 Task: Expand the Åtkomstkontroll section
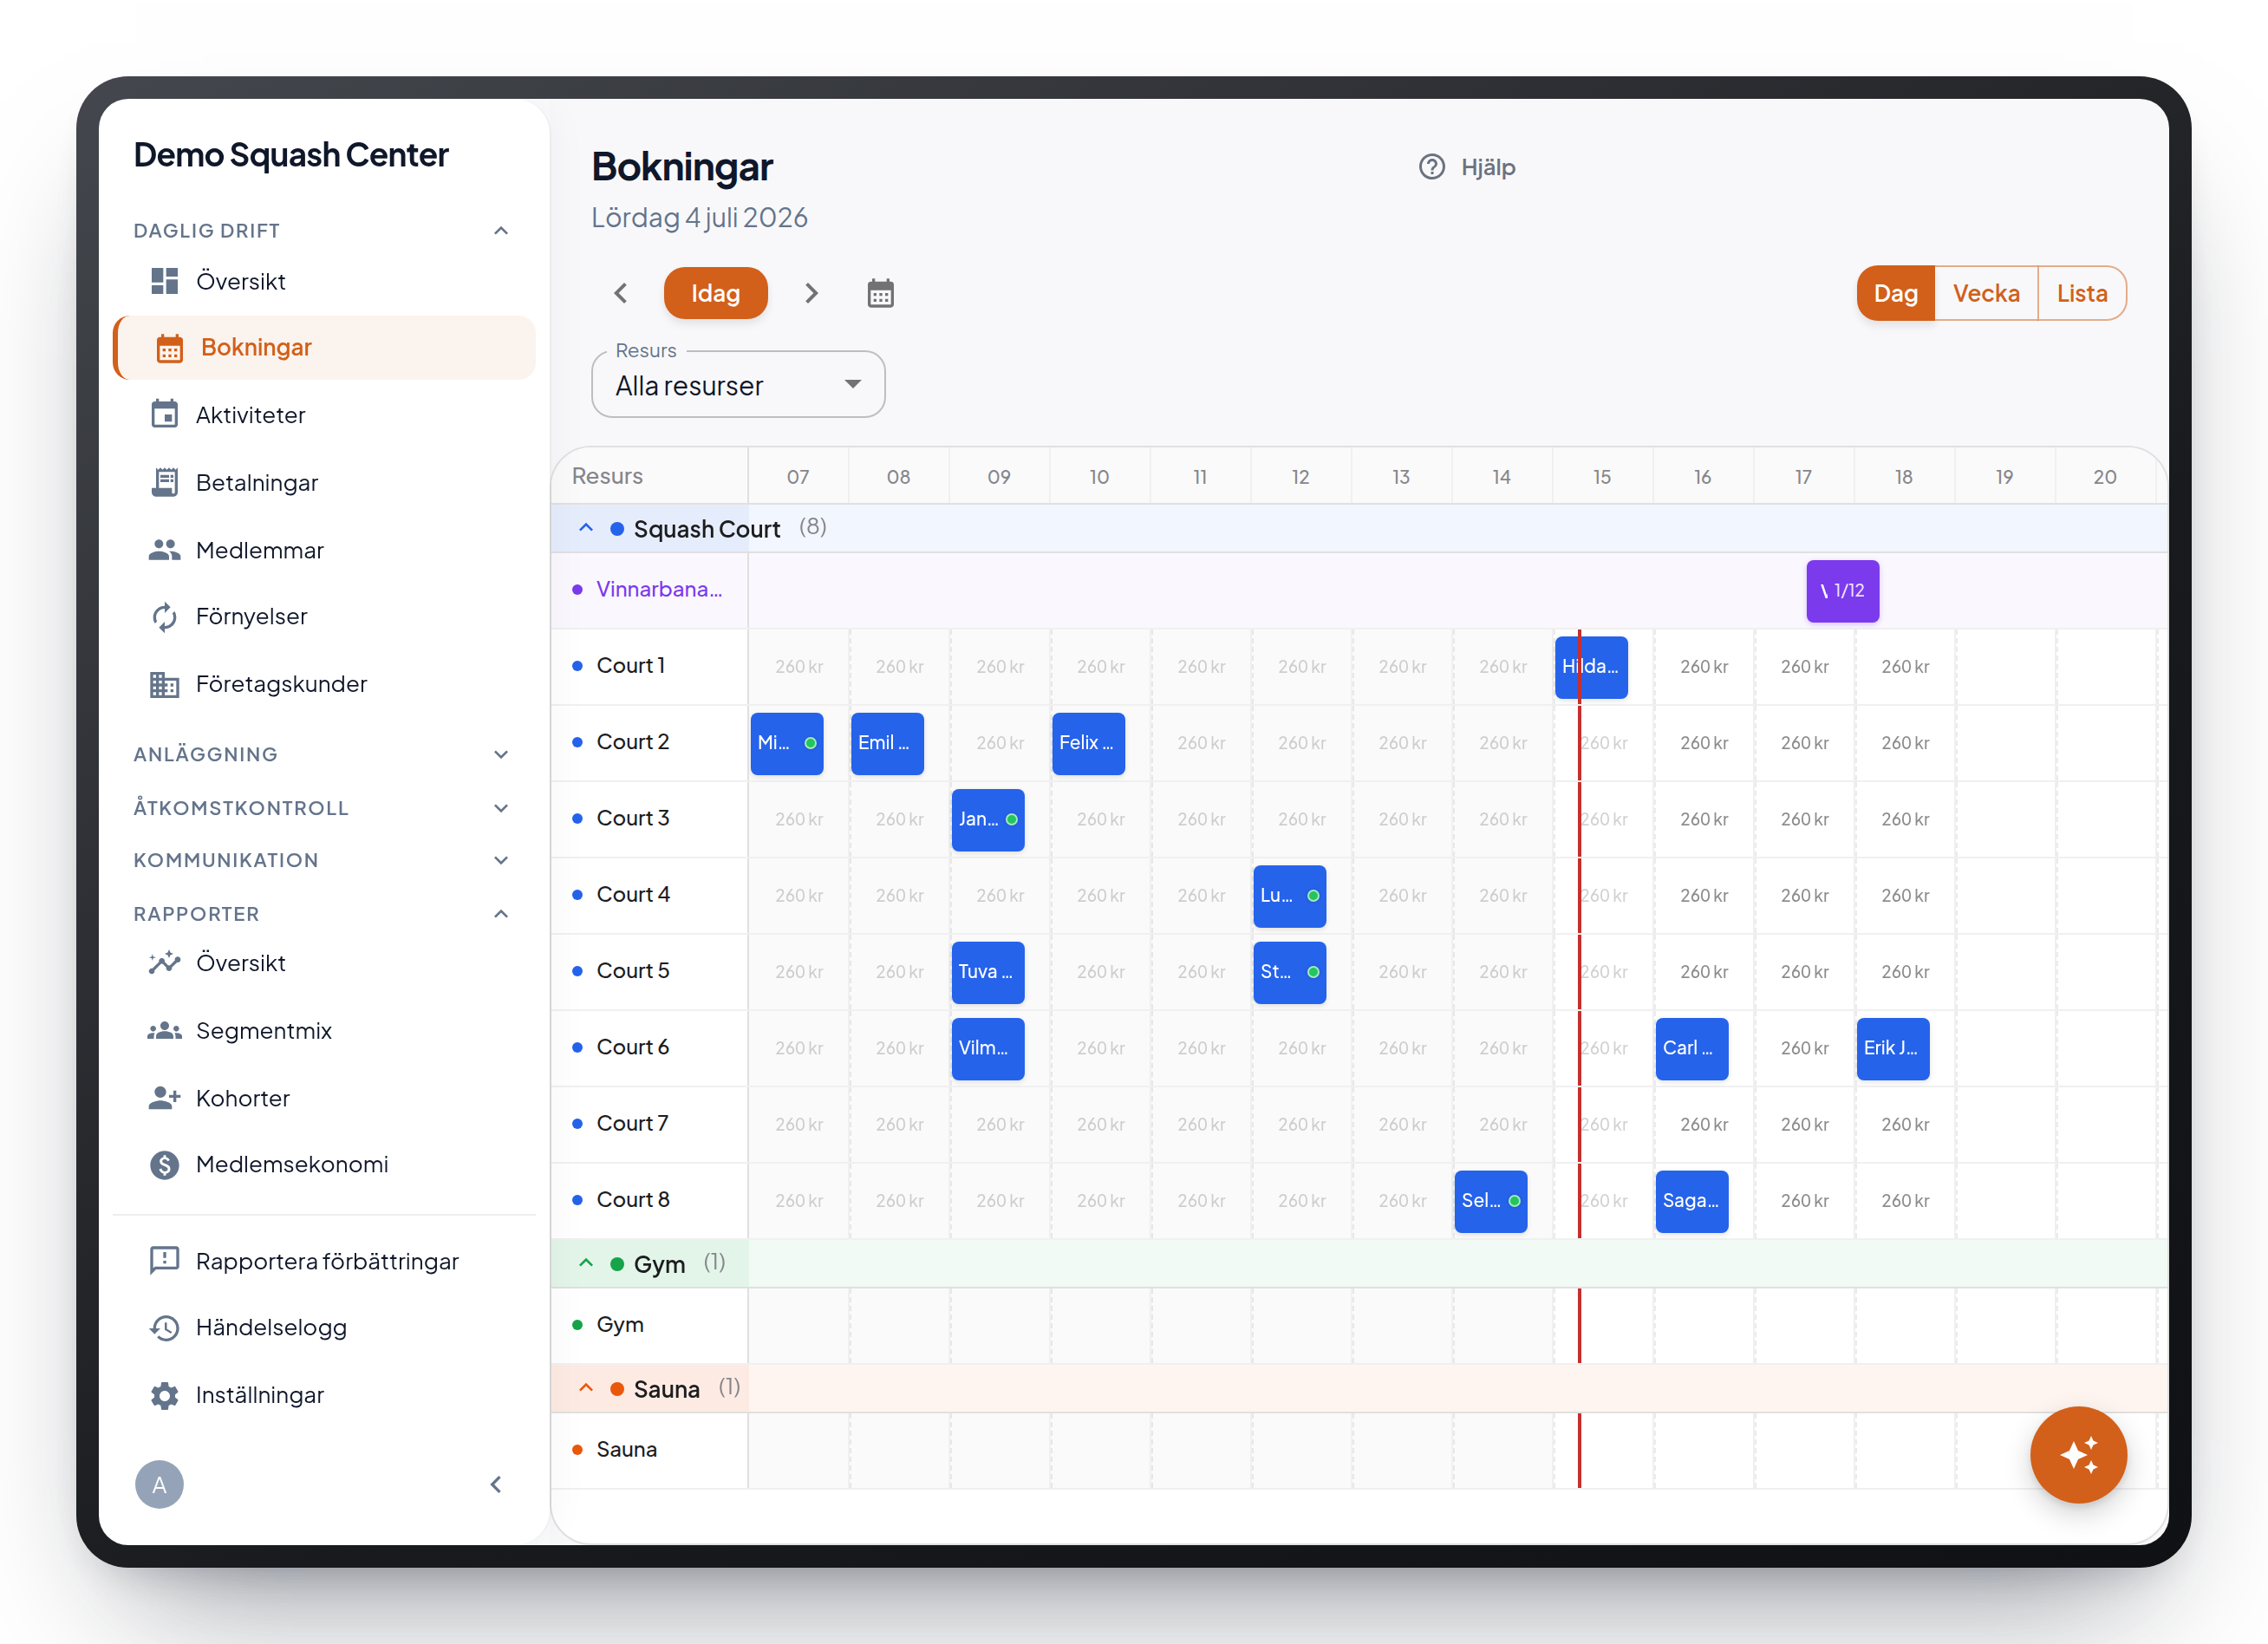tap(501, 808)
